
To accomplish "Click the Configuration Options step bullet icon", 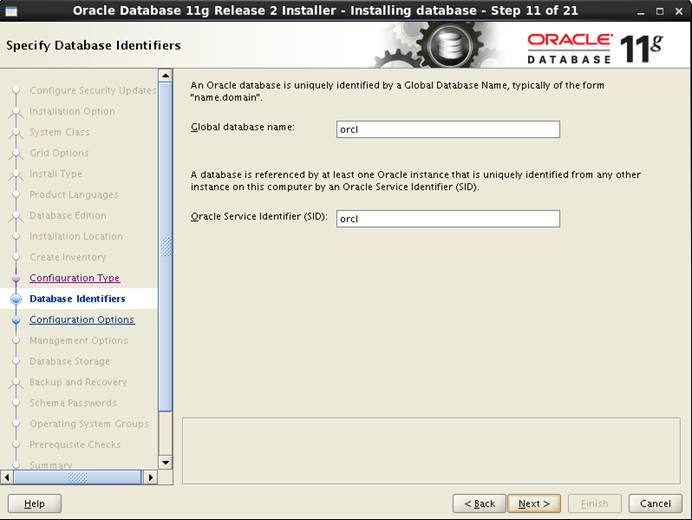I will click(16, 320).
